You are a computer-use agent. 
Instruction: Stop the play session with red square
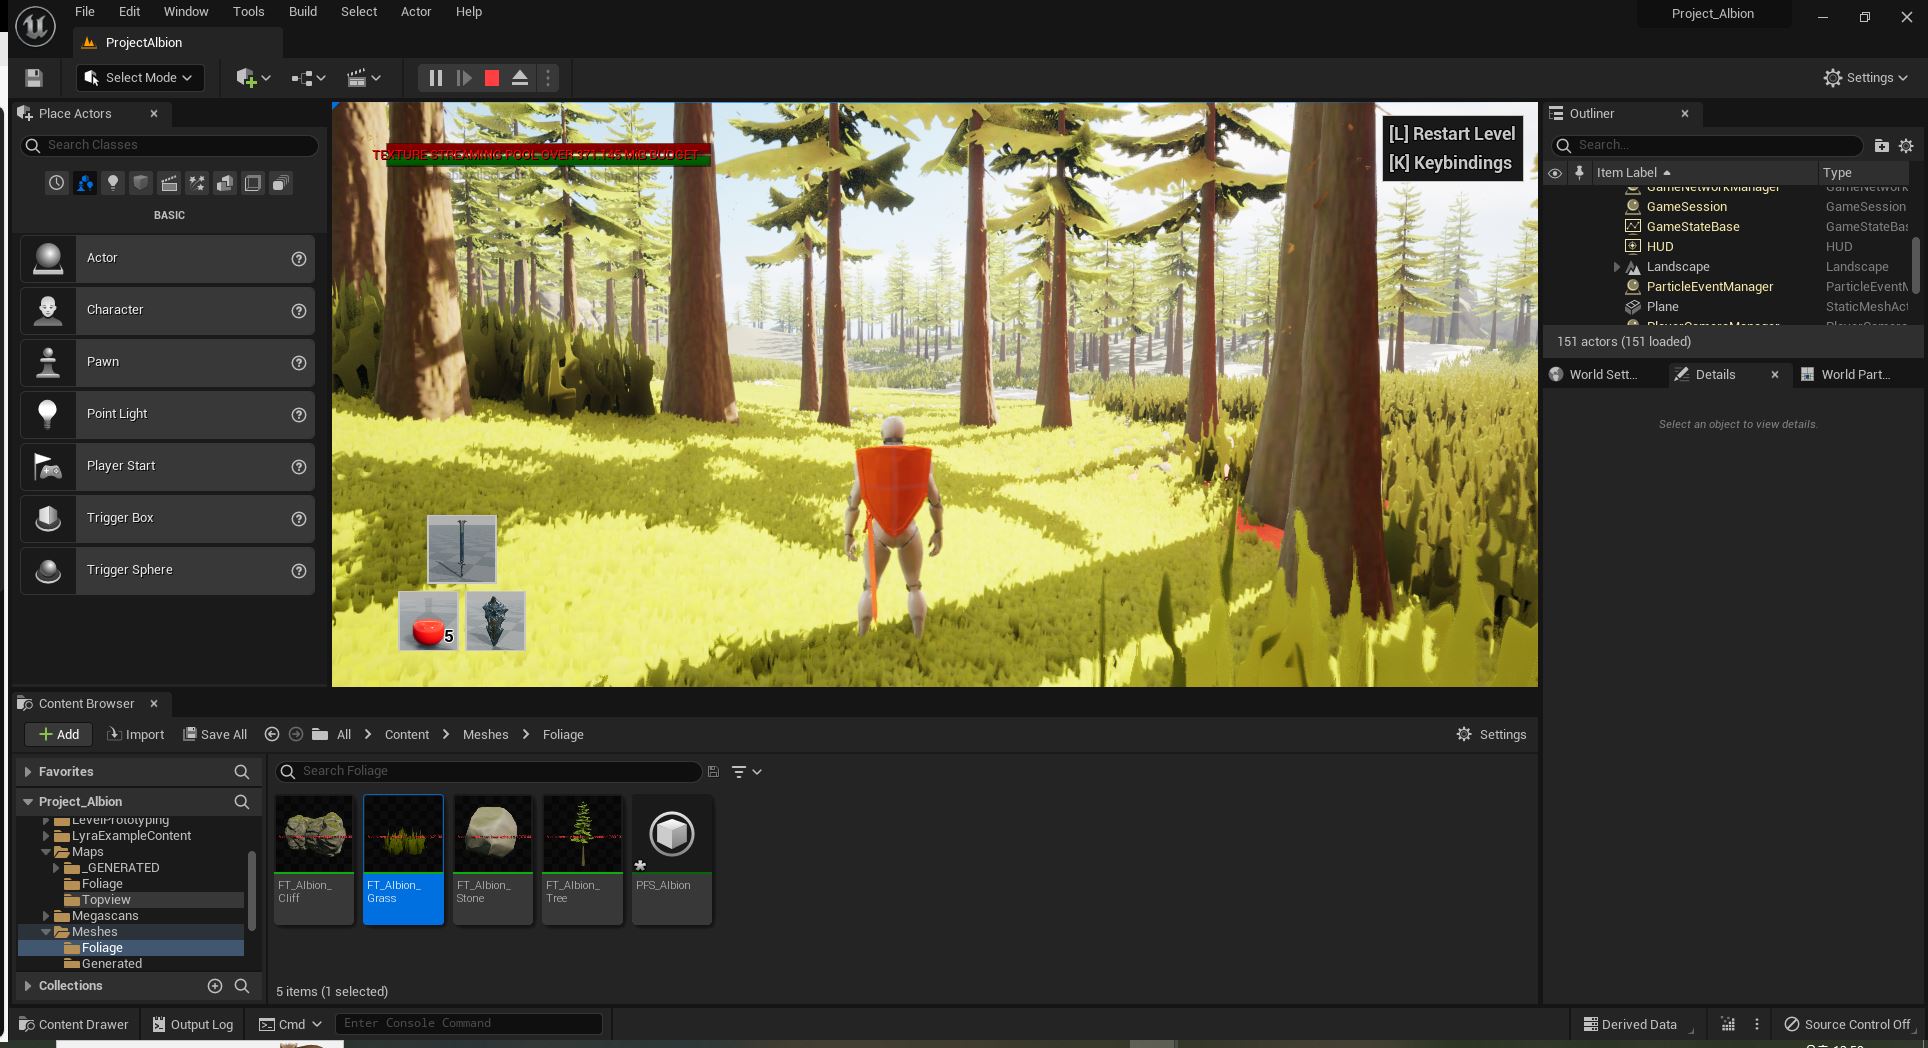click(492, 78)
